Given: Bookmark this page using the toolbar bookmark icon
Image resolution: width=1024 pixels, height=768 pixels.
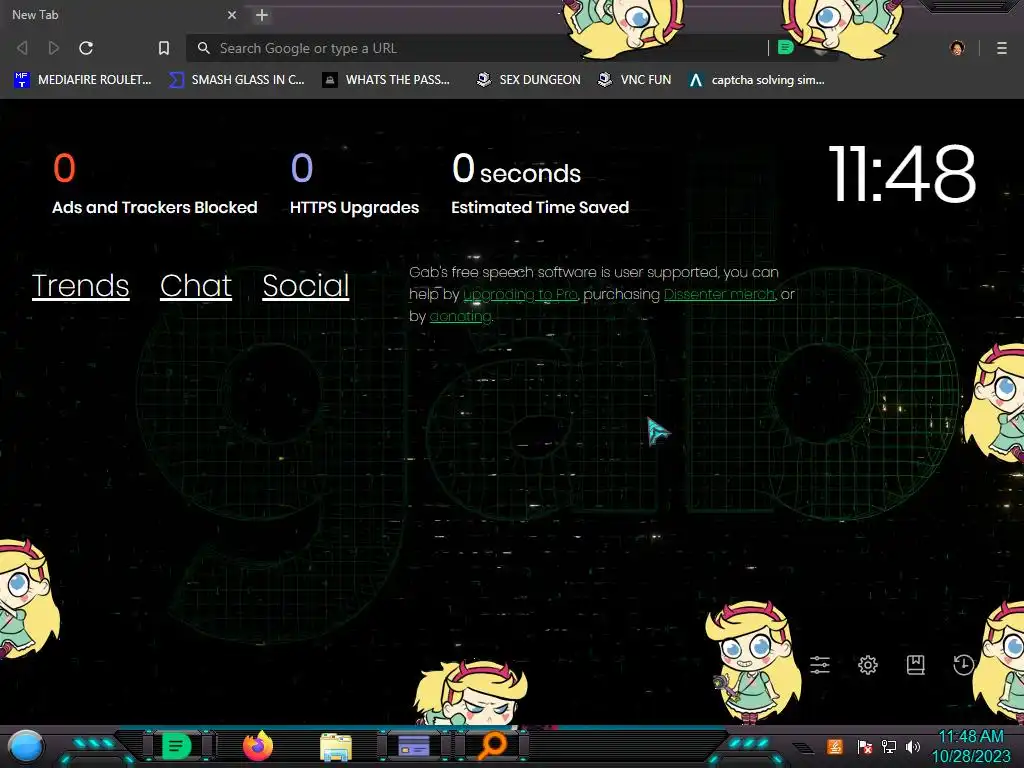Looking at the screenshot, I should 164,48.
